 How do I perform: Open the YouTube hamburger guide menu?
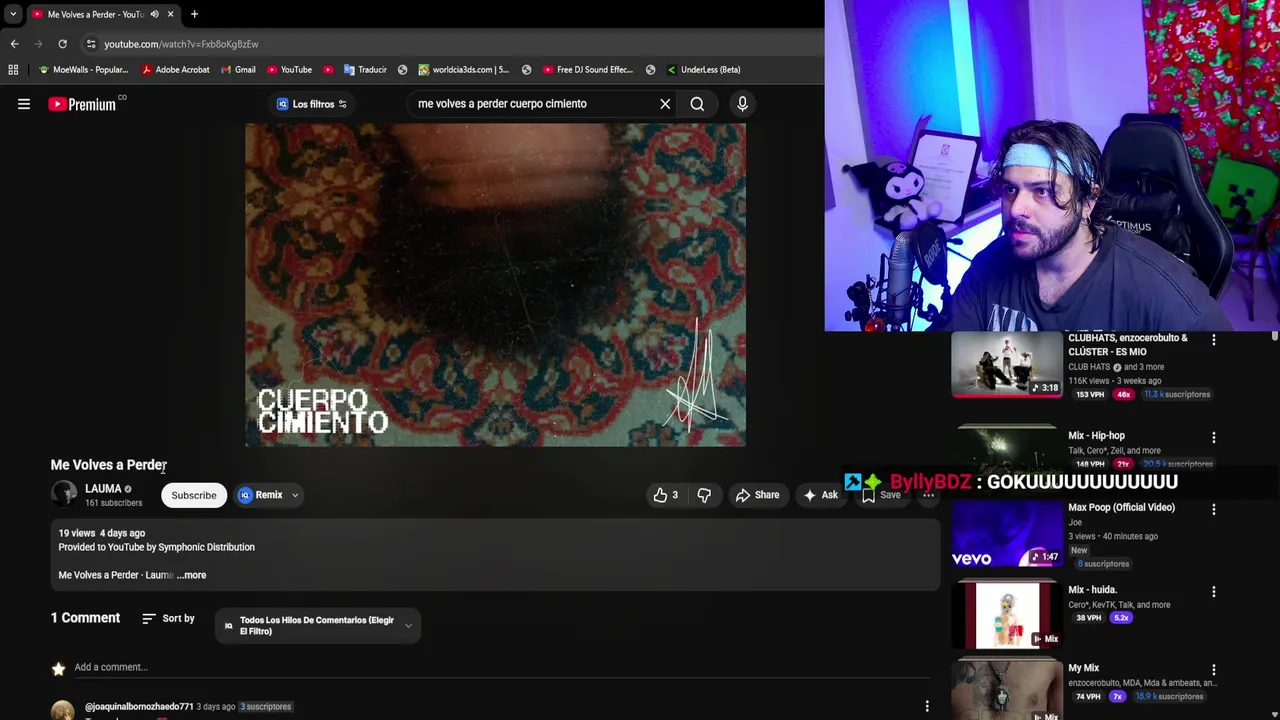tap(24, 104)
